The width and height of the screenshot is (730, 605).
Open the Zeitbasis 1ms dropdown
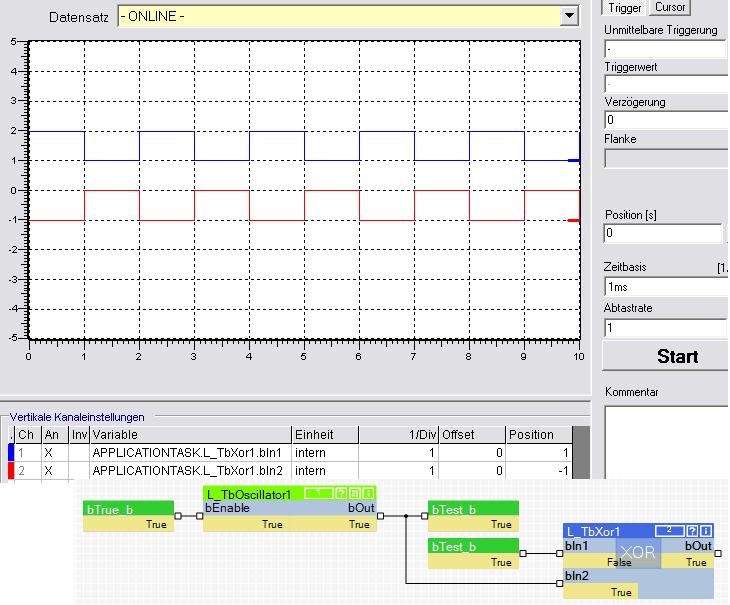pyautogui.click(x=664, y=286)
